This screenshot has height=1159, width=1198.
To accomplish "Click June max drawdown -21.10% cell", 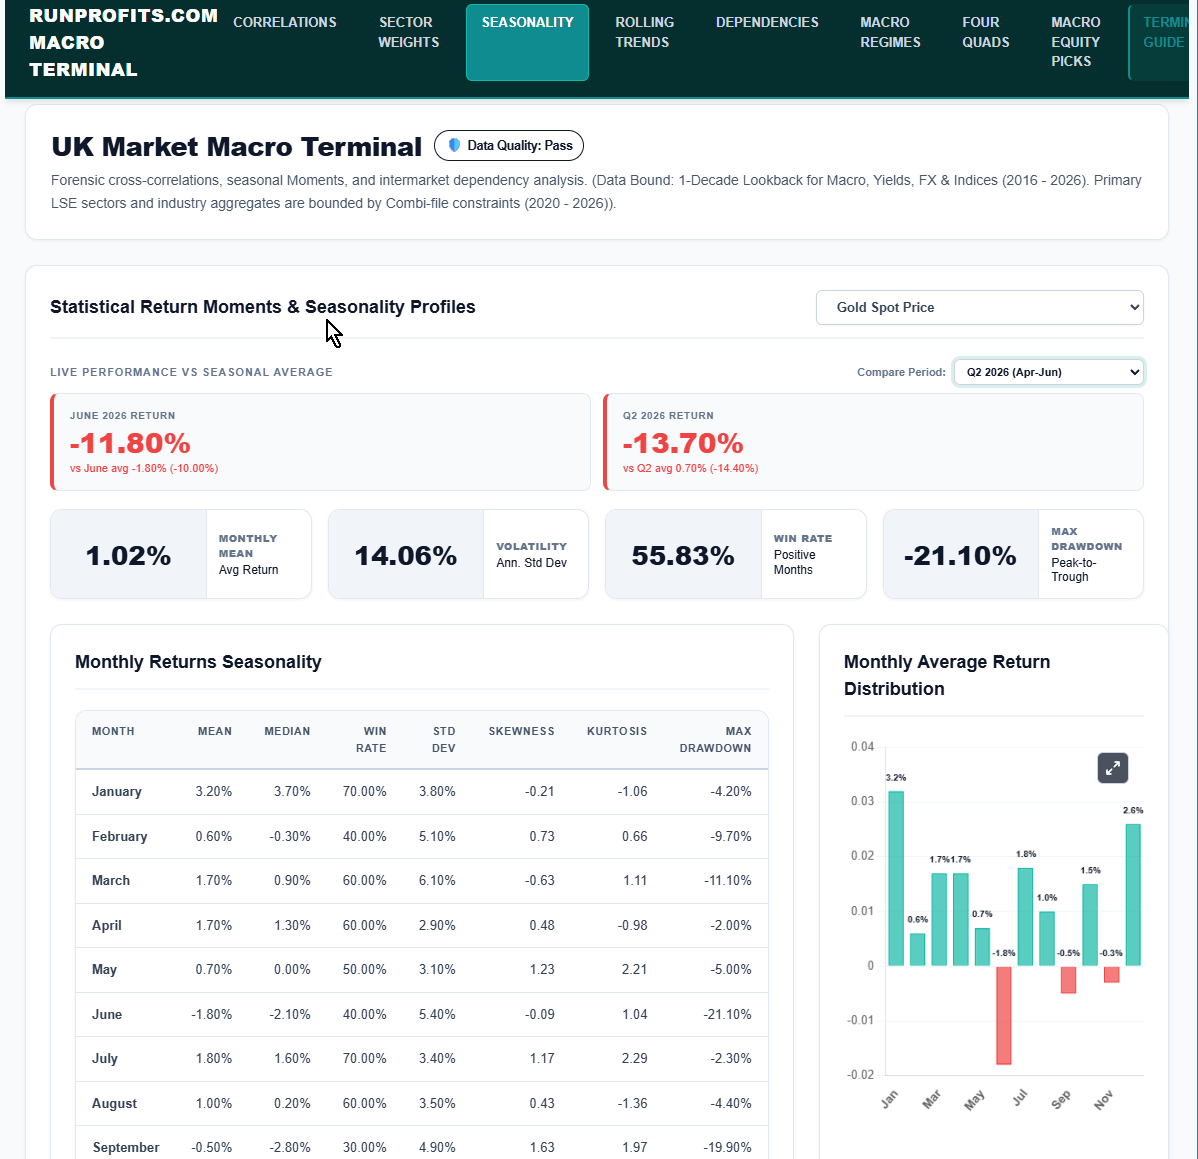I will (727, 1015).
